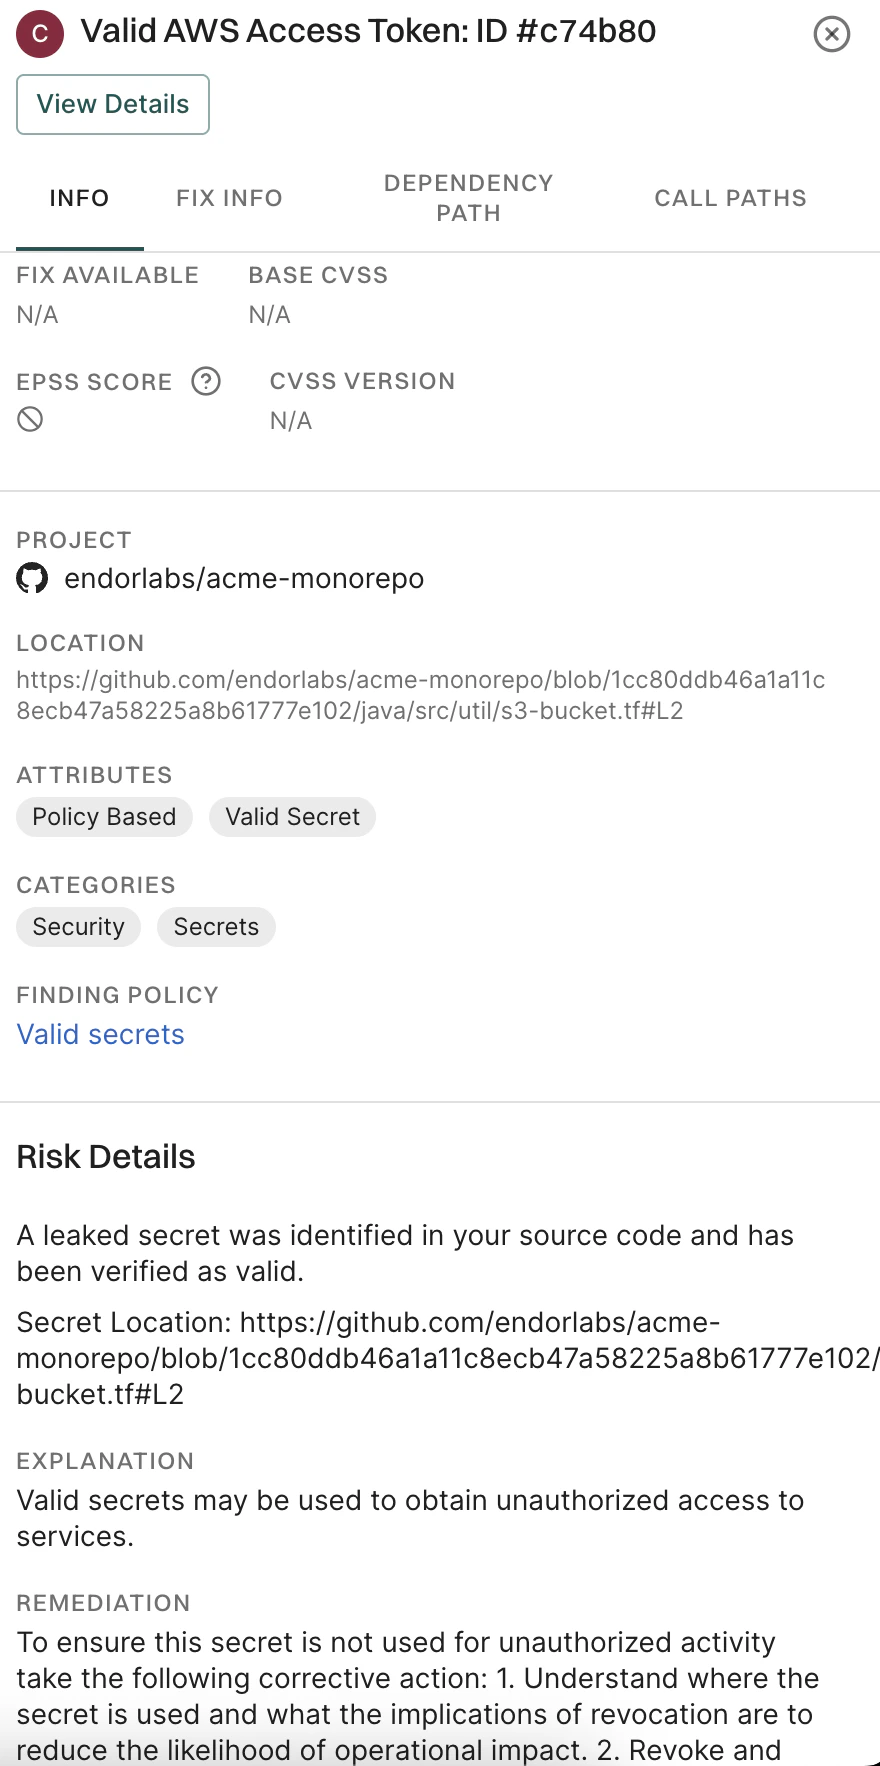The width and height of the screenshot is (880, 1766).
Task: Click the GitHub icon next to the project name
Action: [x=31, y=578]
